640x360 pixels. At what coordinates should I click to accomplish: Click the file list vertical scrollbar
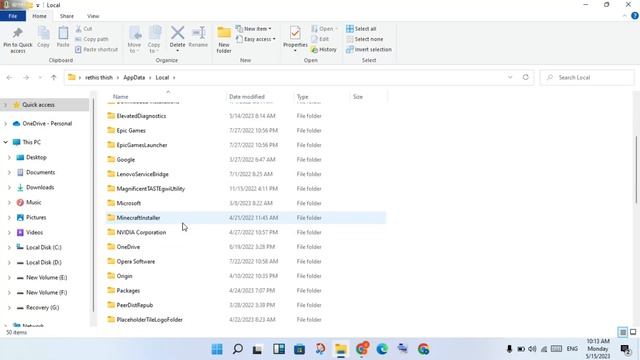(636, 169)
